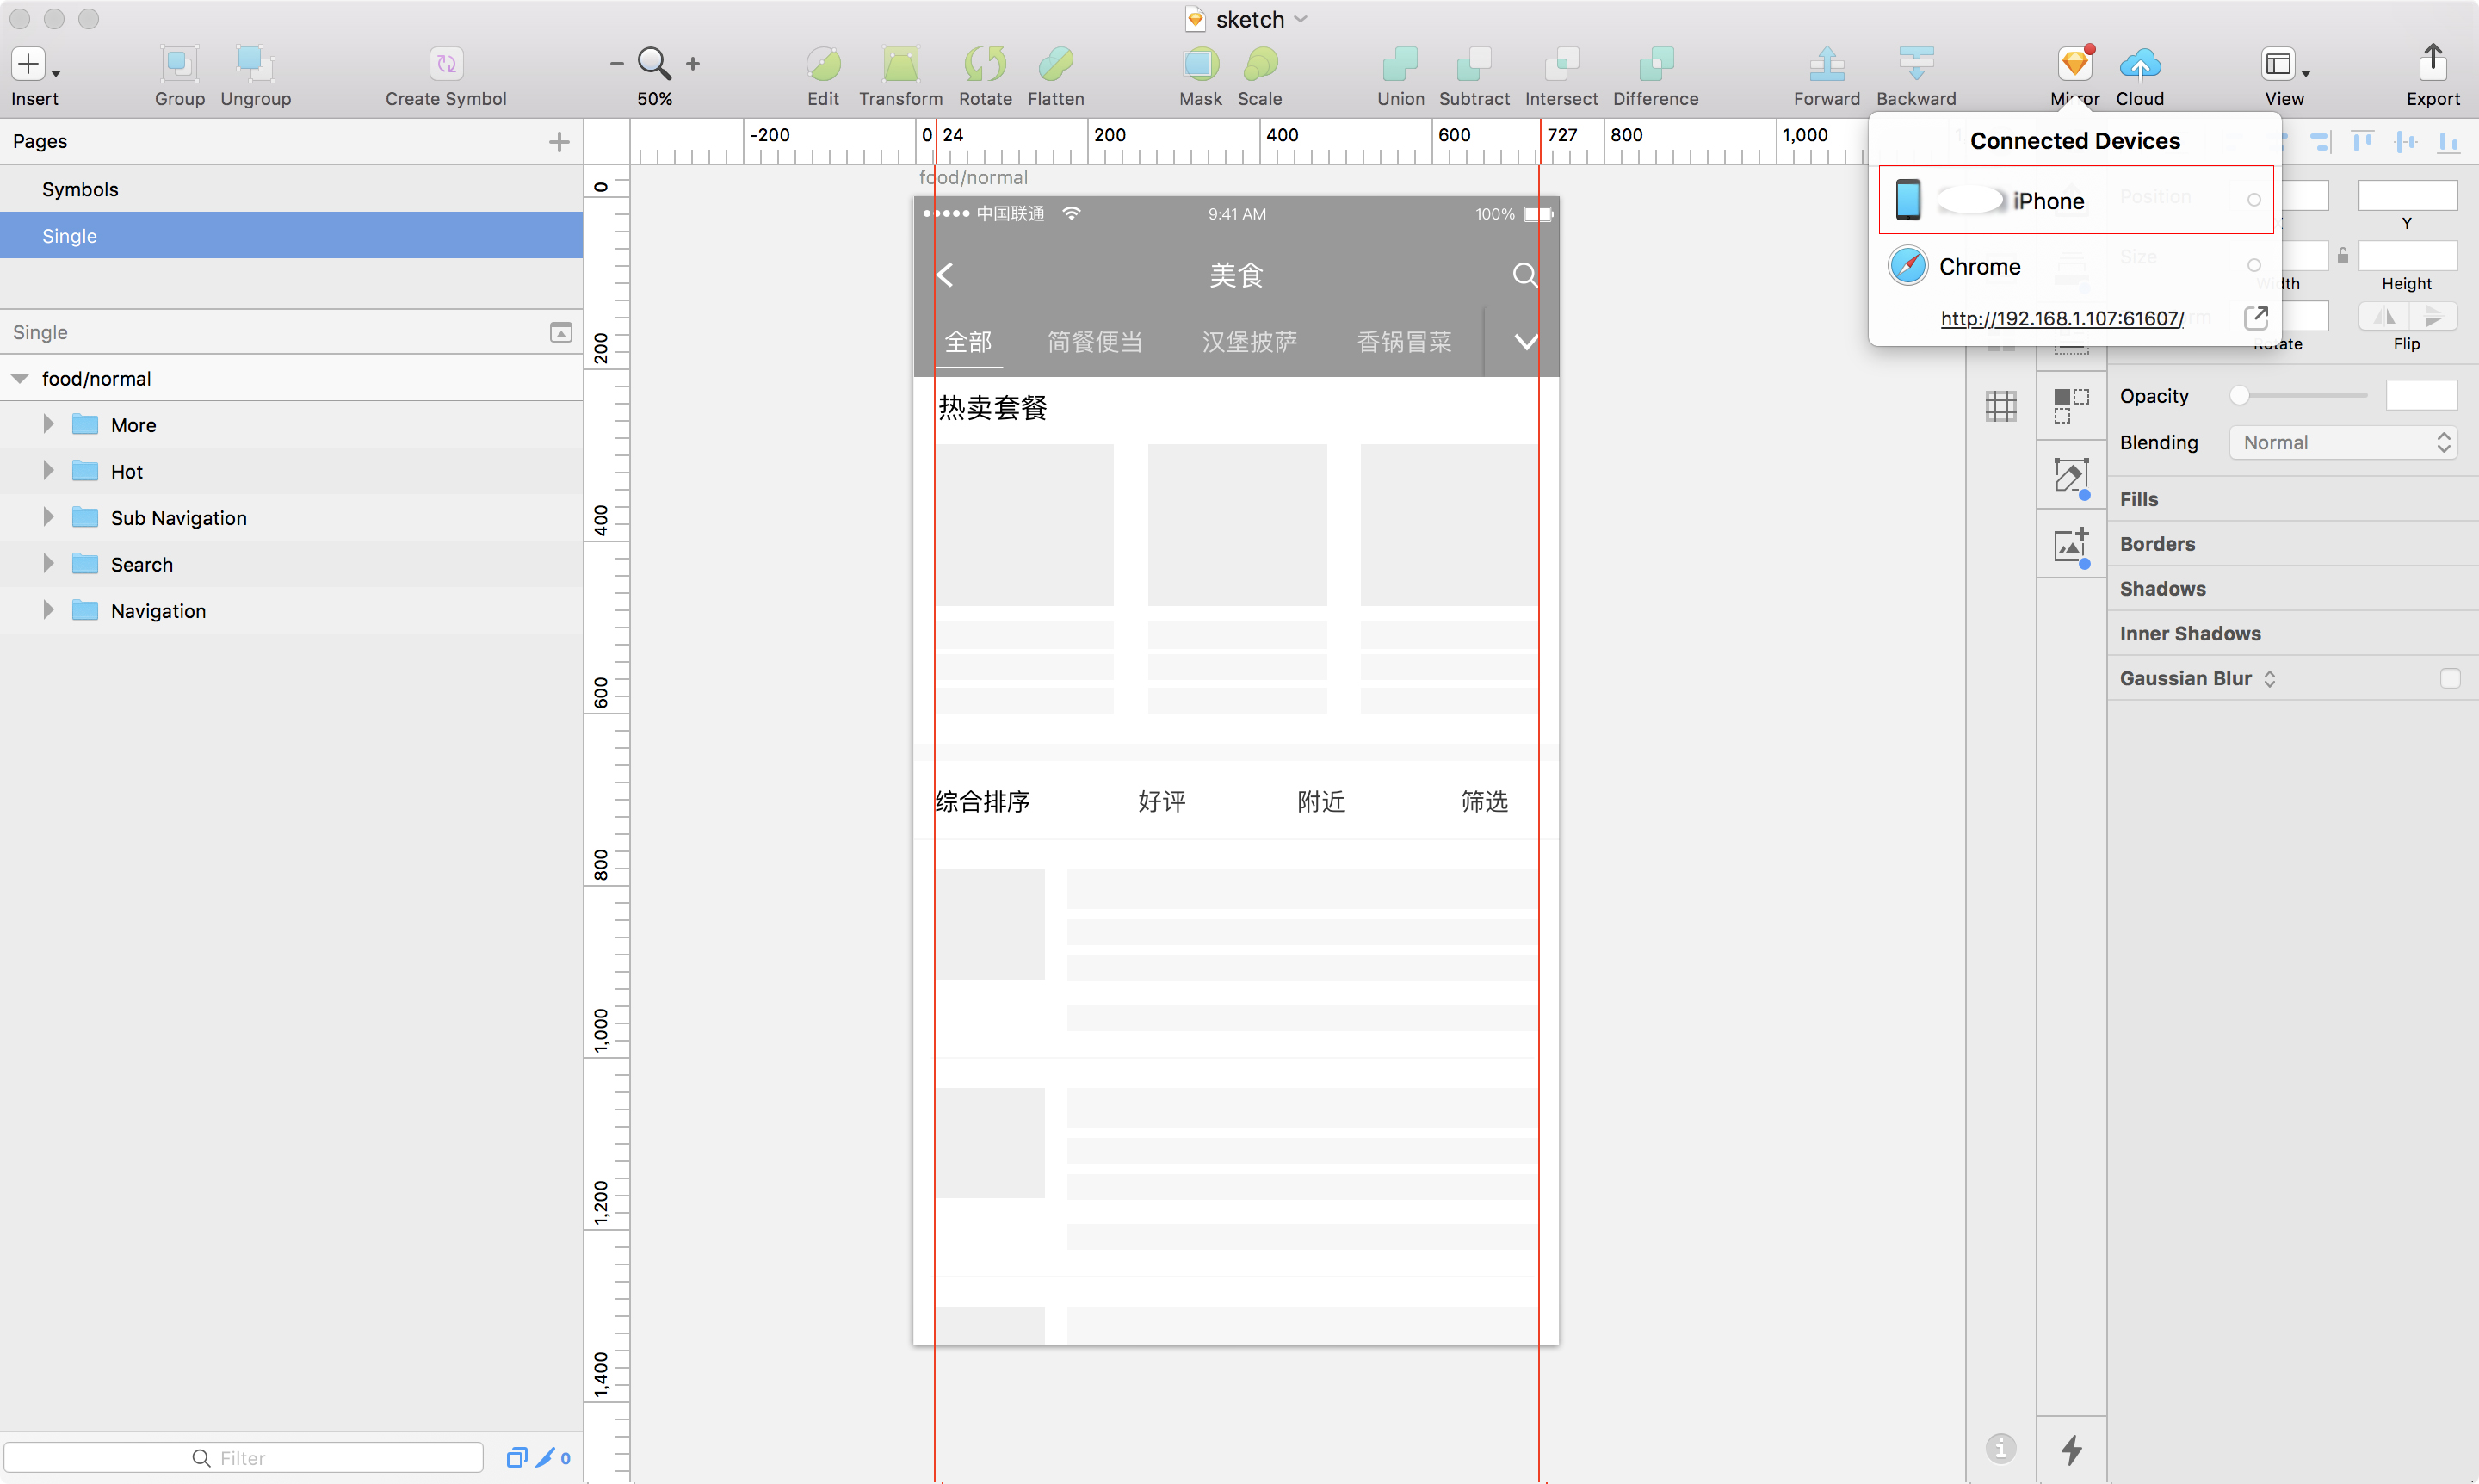Screen dimensions: 2479x1484
Task: Select the Union boolean operation icon
Action: (1399, 64)
